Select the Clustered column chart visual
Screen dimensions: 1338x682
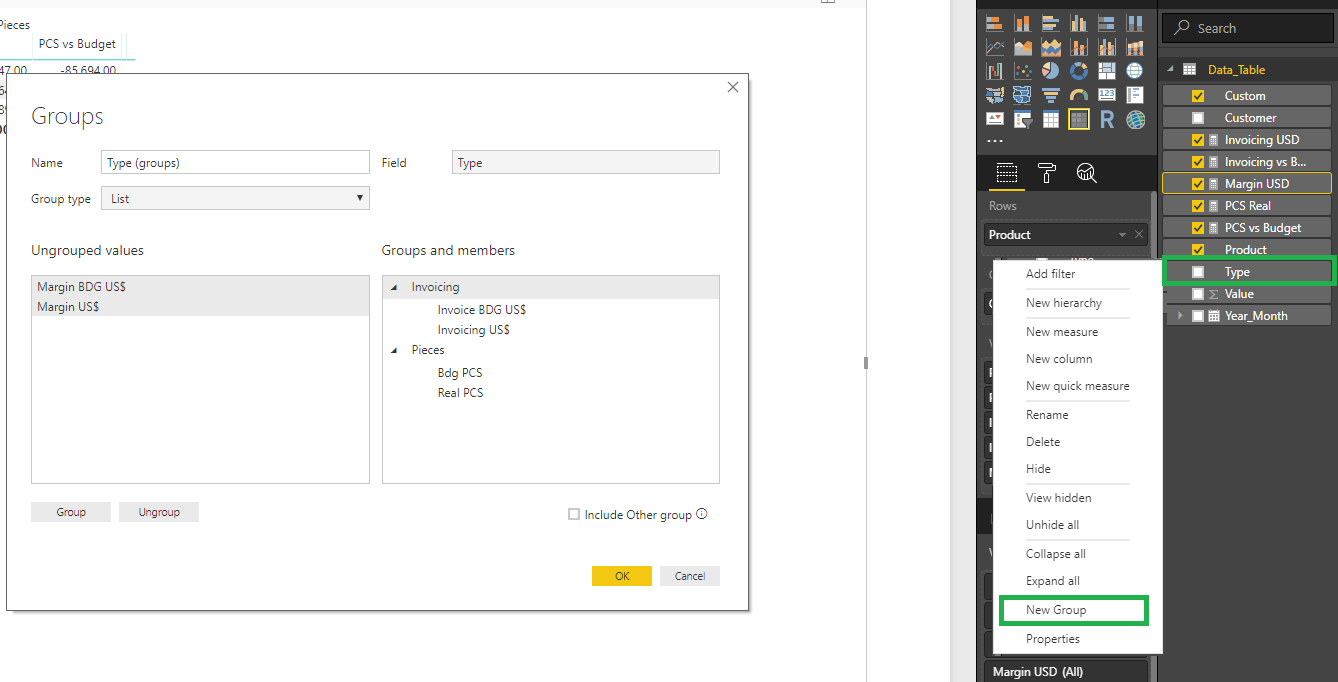pos(1079,23)
